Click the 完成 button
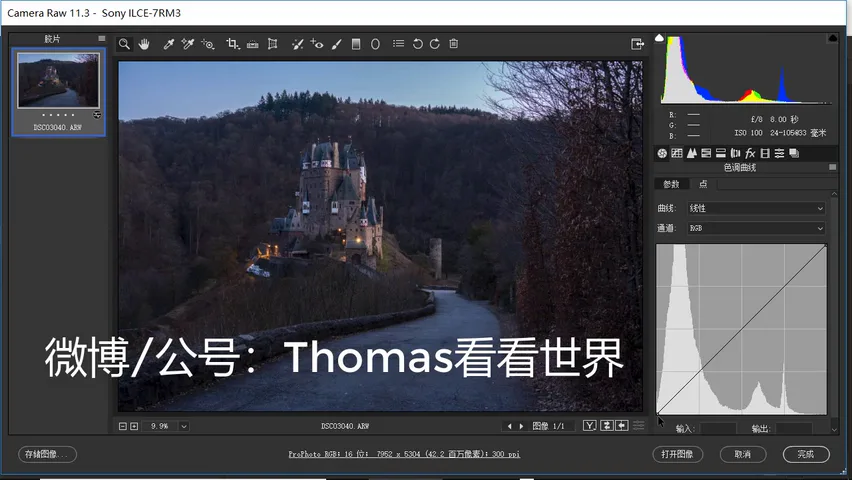Viewport: 852px width, 480px height. coord(806,454)
